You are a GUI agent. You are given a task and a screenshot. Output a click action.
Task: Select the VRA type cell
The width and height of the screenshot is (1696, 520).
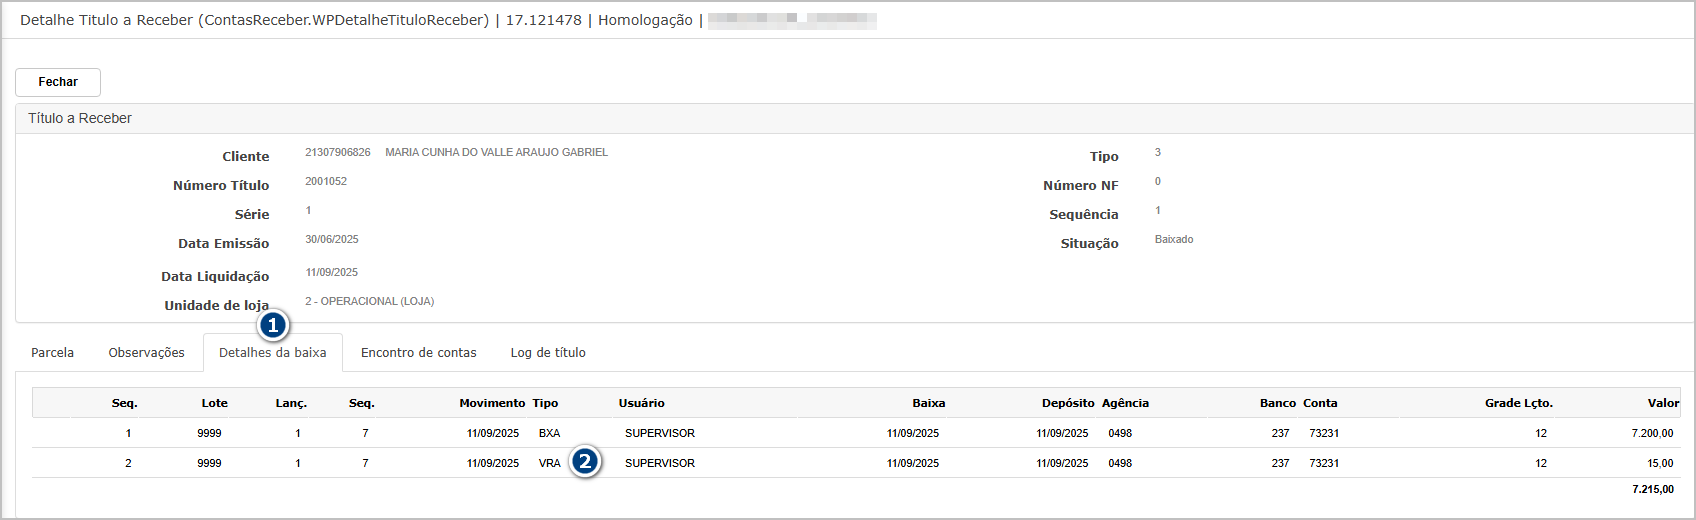click(549, 463)
